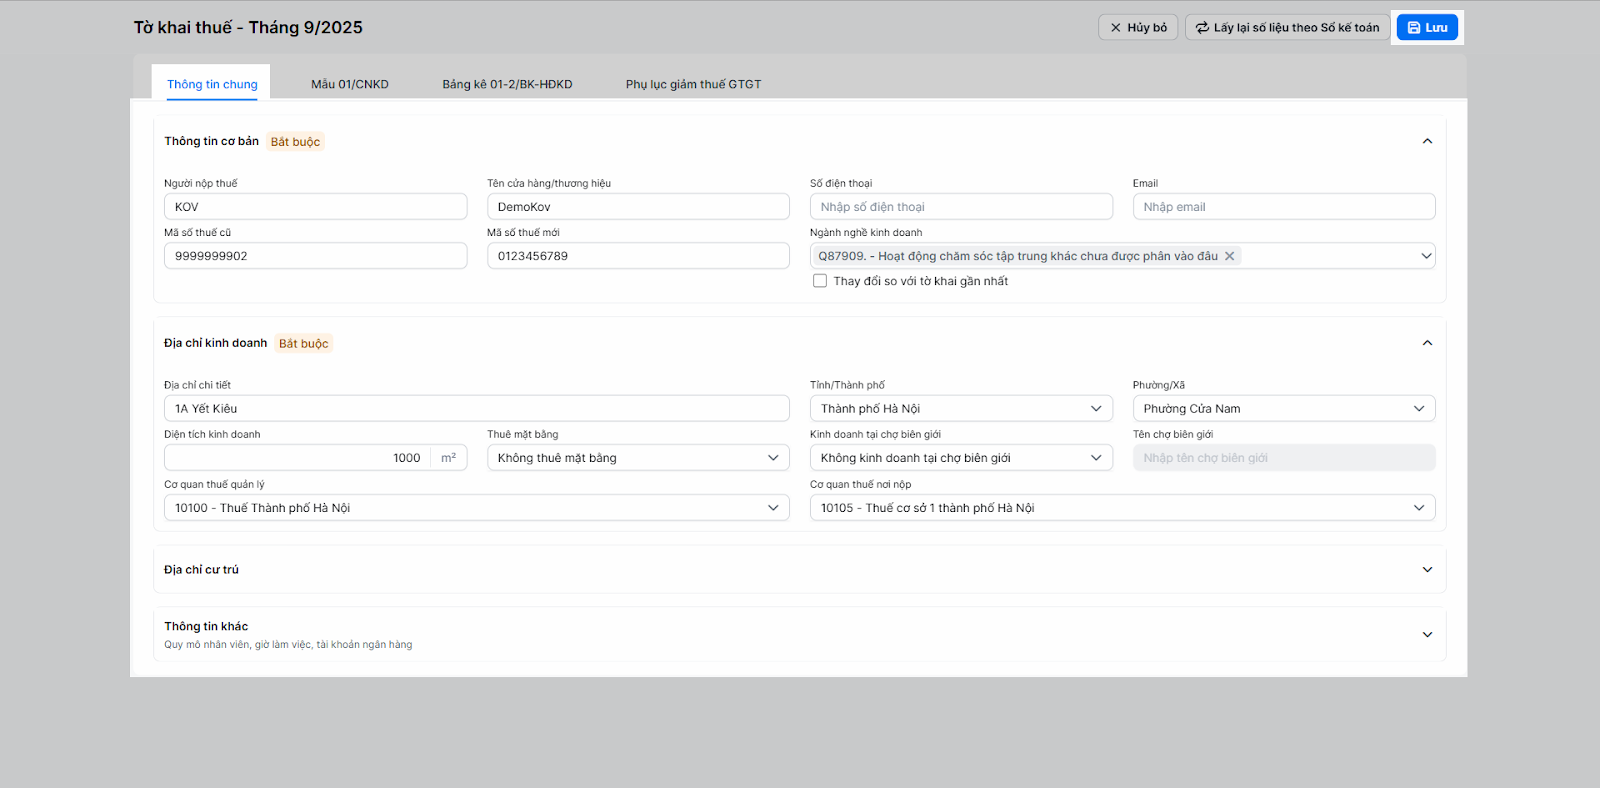Screen dimensions: 1600x788
Task: Click the Email input field
Action: tap(1283, 207)
